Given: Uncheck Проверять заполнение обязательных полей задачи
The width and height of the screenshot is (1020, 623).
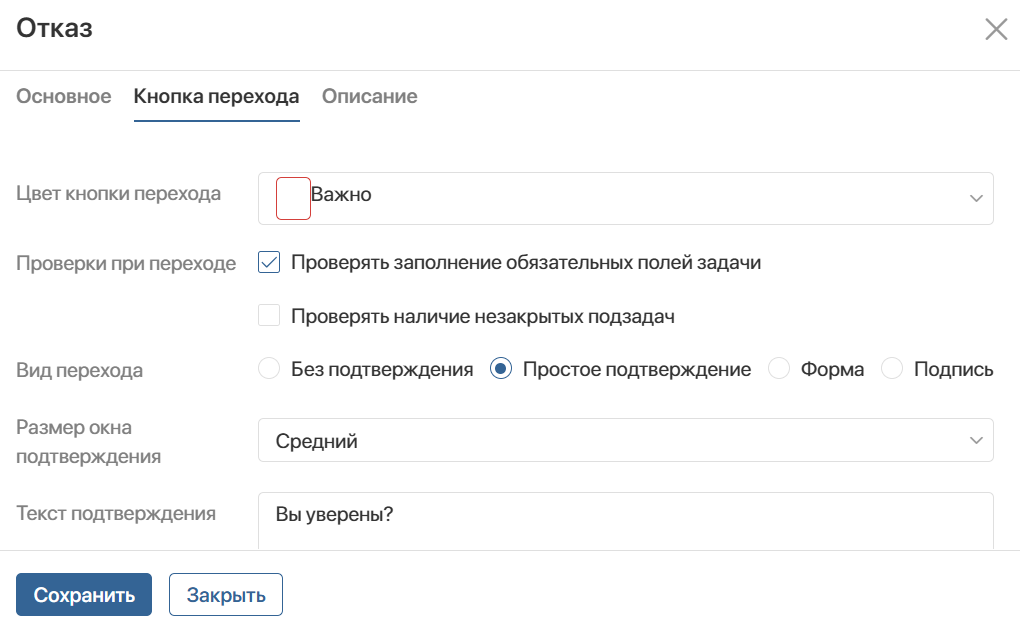Looking at the screenshot, I should click(x=269, y=262).
